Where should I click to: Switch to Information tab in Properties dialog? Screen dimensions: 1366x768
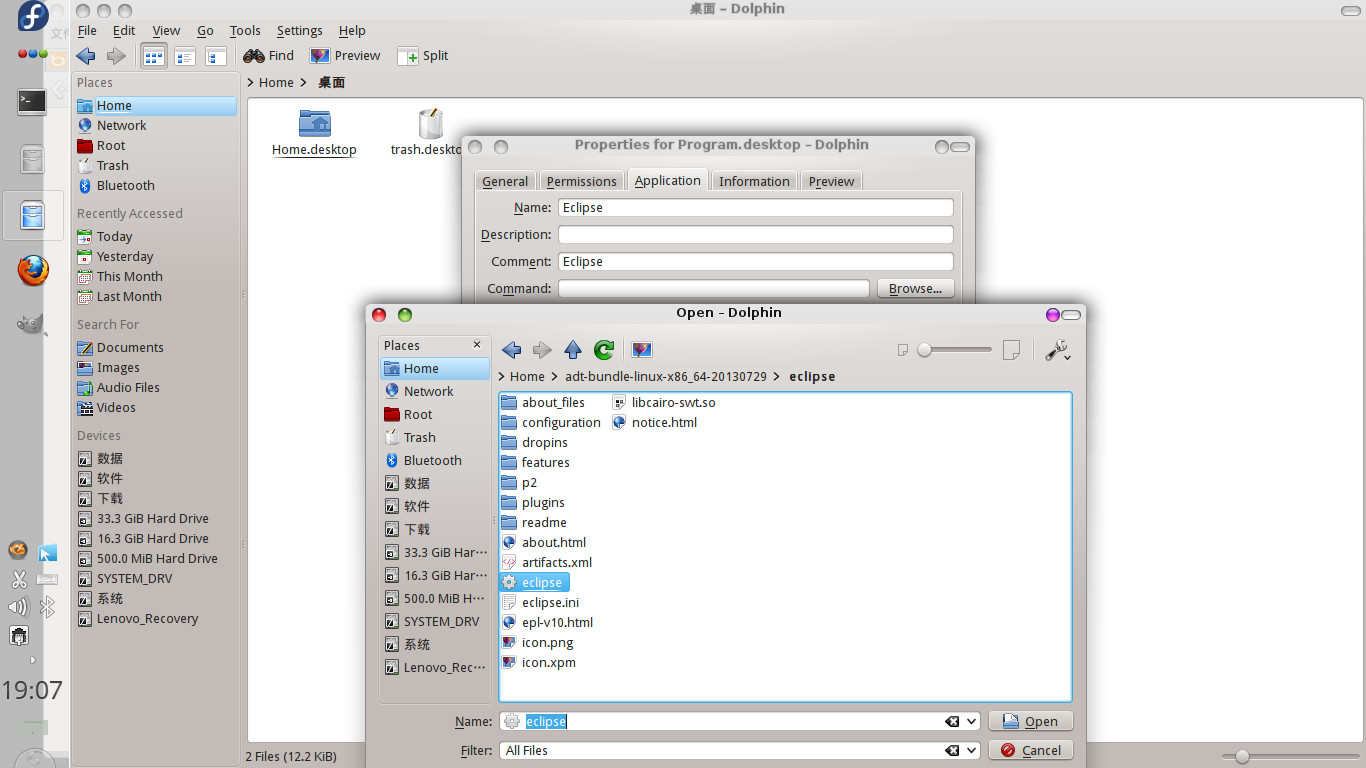click(x=754, y=181)
